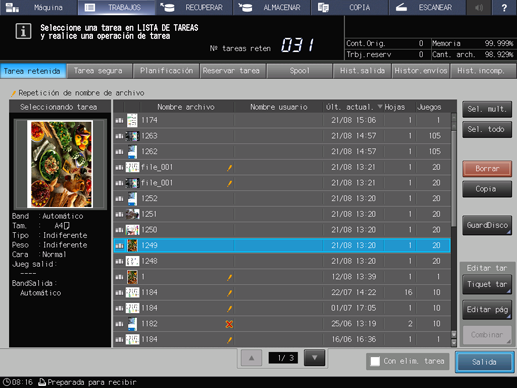Switch to the Reservar tarea tab
517x388 pixels.
click(x=232, y=71)
